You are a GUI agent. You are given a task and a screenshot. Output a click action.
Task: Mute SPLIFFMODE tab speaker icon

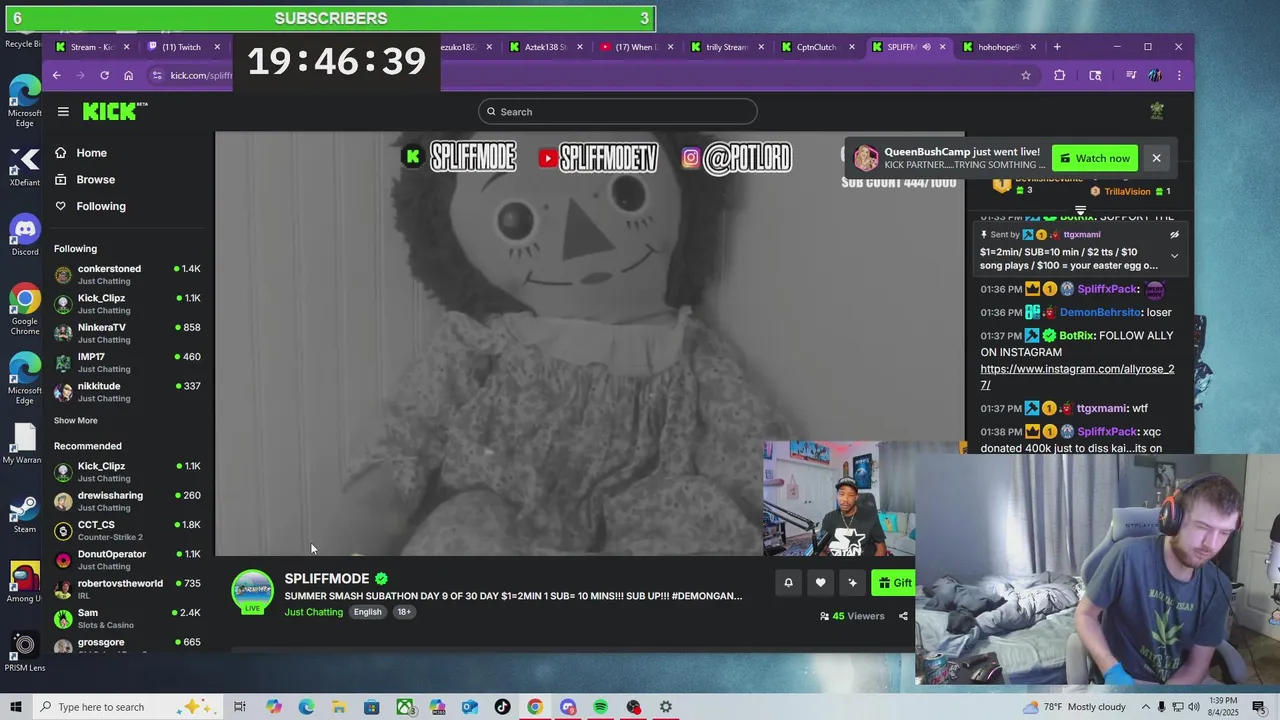pyautogui.click(x=926, y=47)
